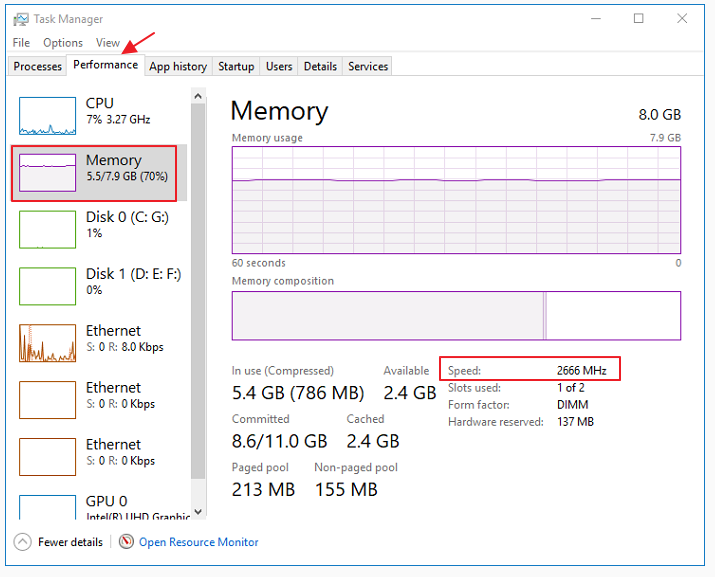Click the '1 of 2' slots used value

pos(570,388)
